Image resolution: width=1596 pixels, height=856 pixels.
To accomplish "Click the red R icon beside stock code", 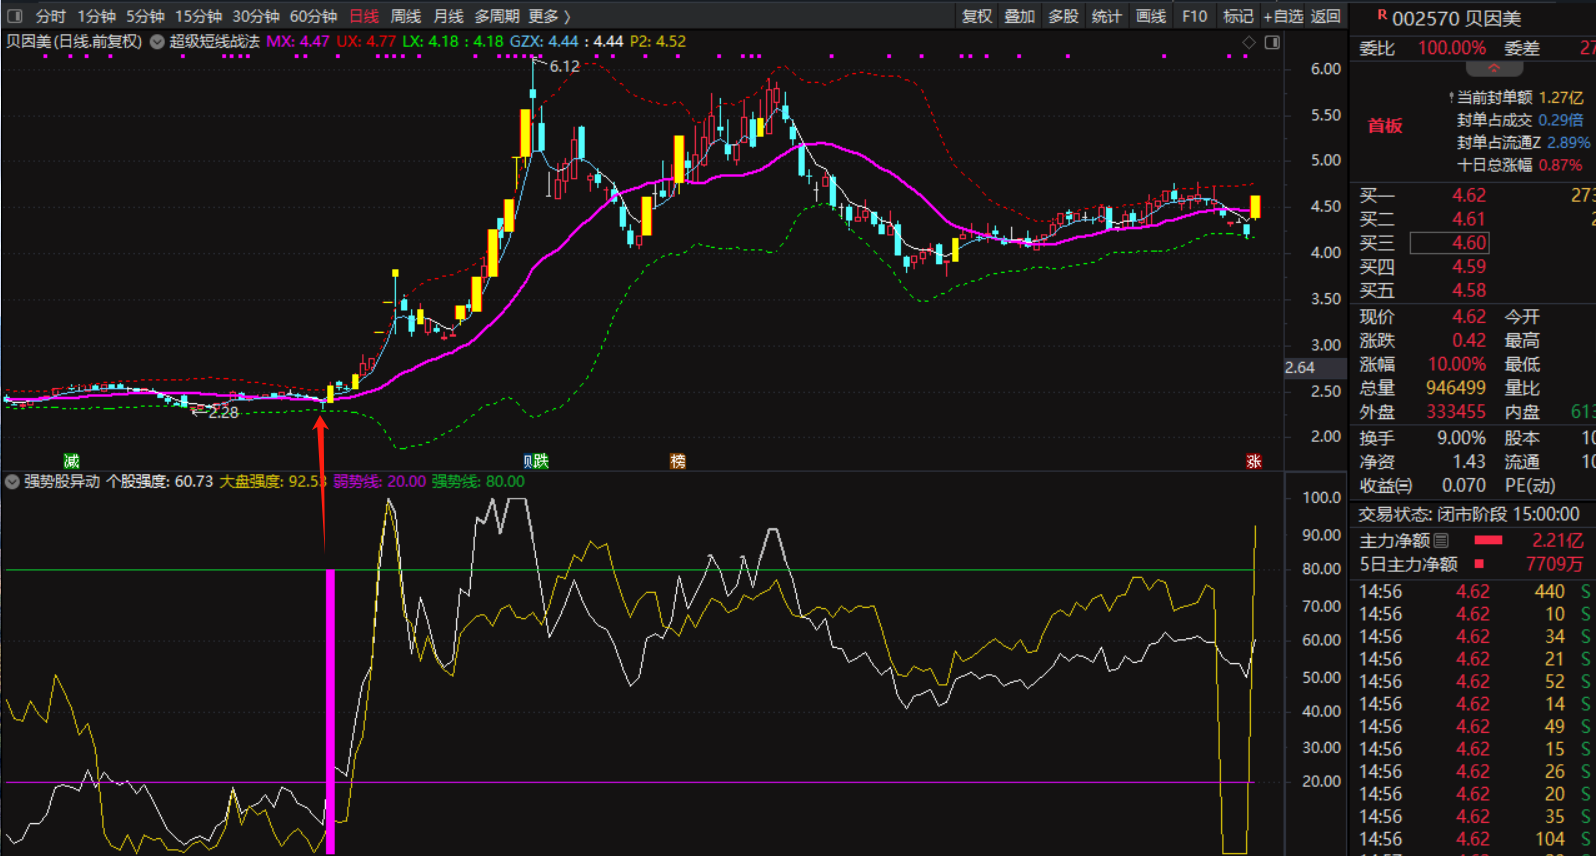I will point(1382,15).
